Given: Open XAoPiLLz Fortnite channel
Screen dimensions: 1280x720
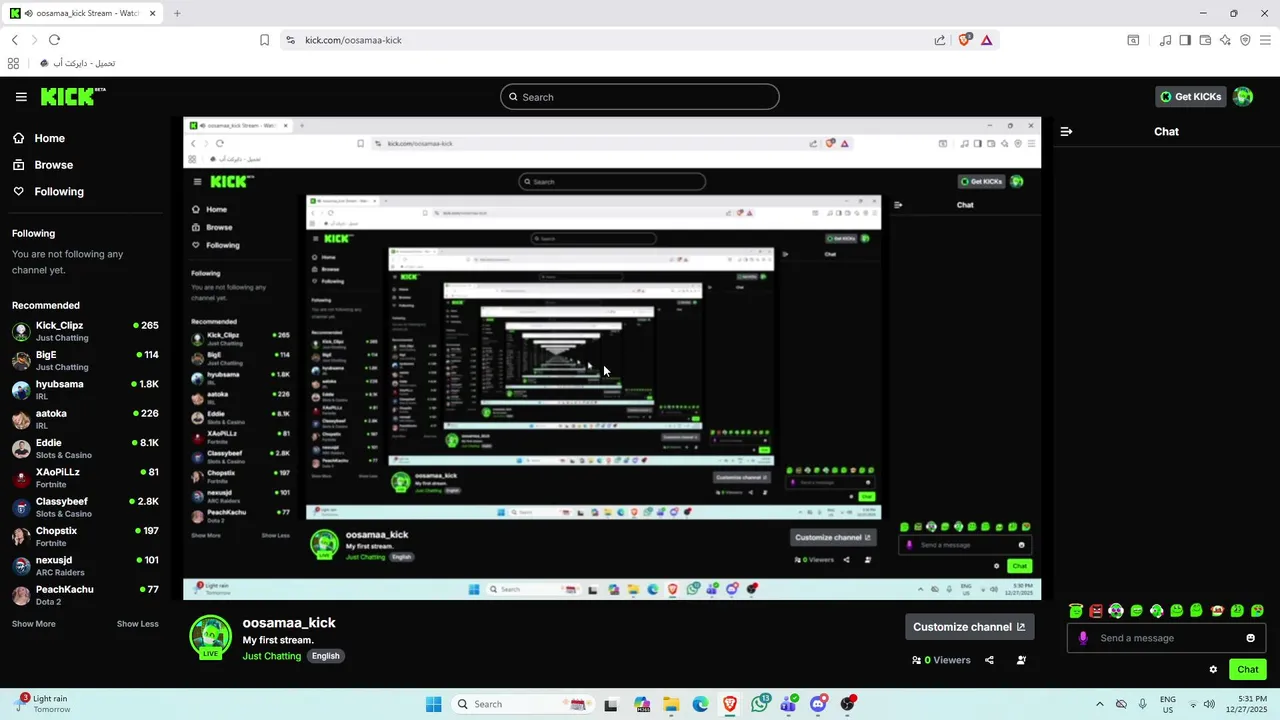Looking at the screenshot, I should tap(85, 478).
